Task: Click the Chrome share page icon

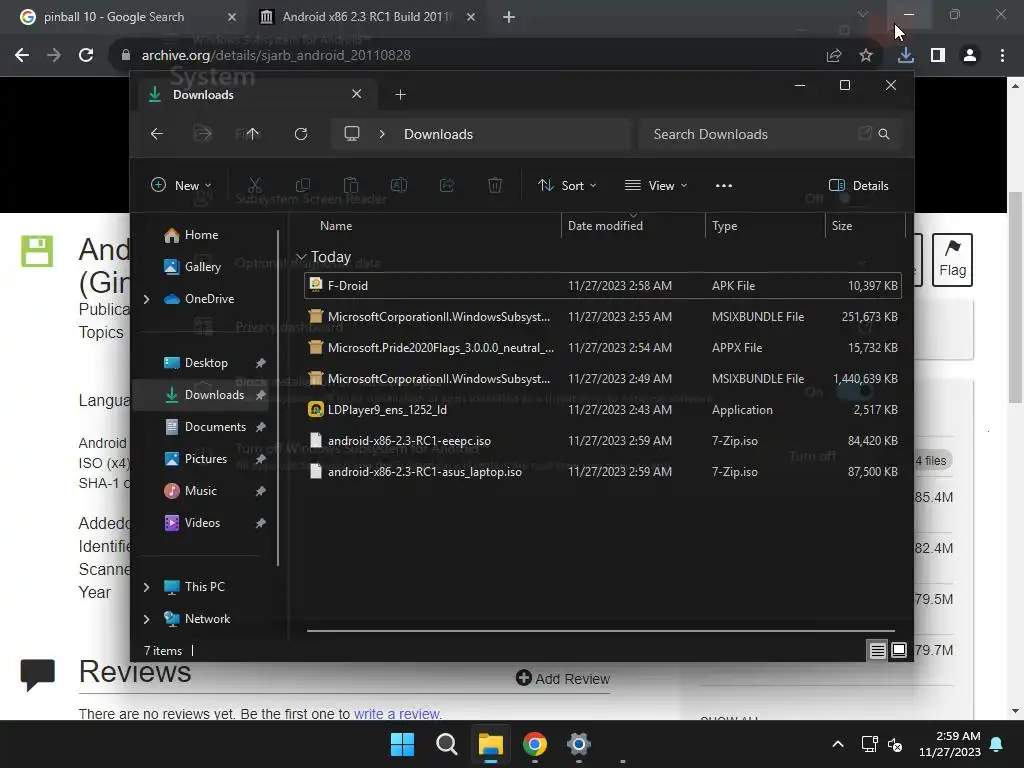Action: coord(834,56)
